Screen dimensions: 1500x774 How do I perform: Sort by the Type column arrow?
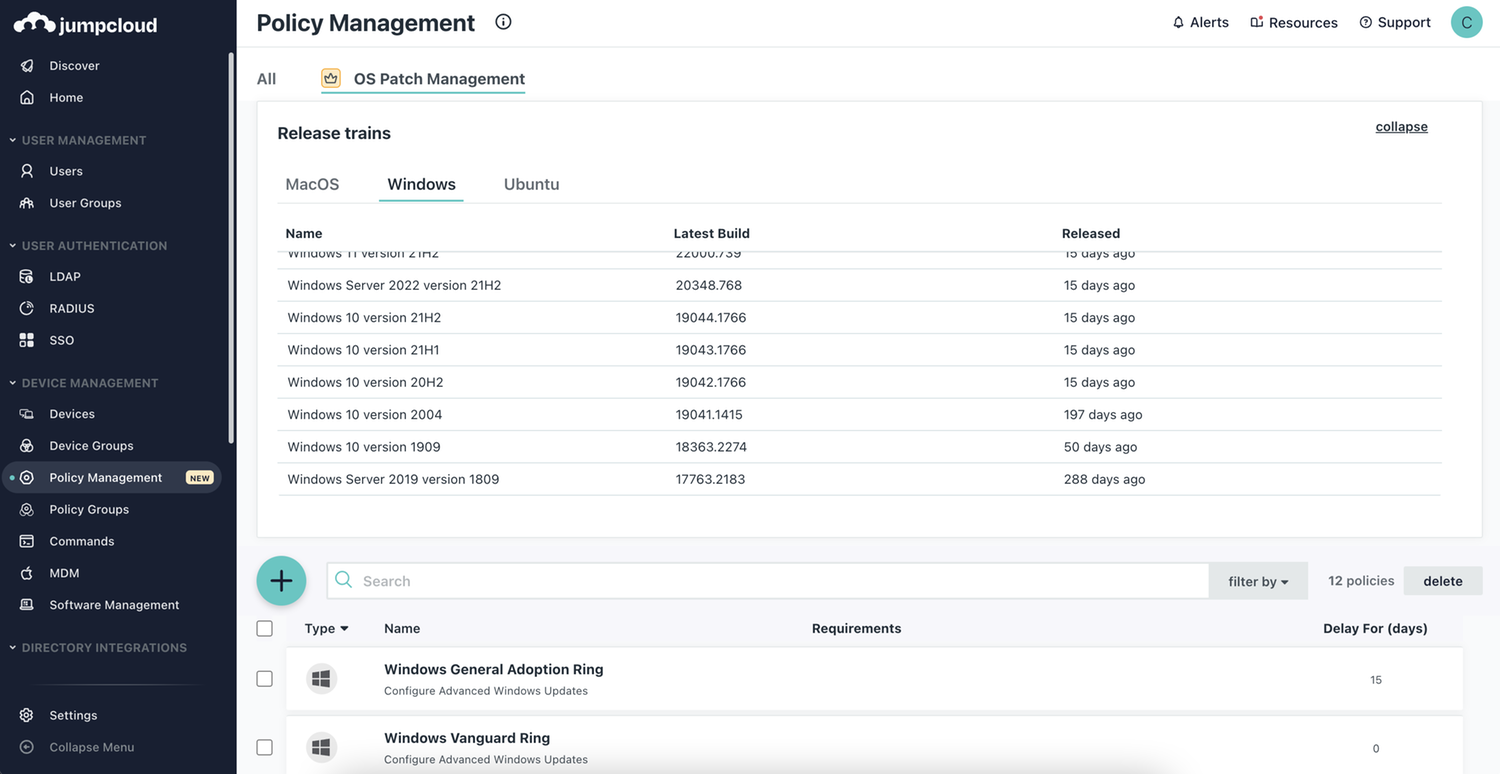pos(344,628)
